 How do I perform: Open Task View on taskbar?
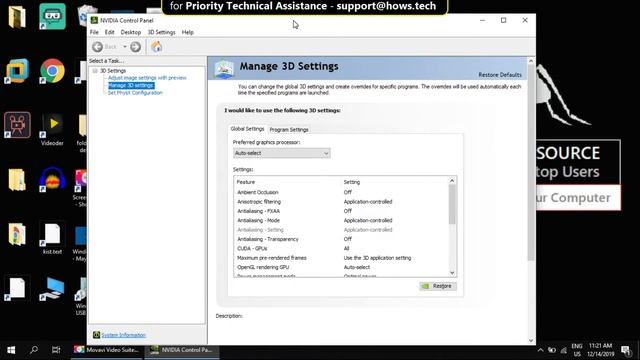(56, 350)
